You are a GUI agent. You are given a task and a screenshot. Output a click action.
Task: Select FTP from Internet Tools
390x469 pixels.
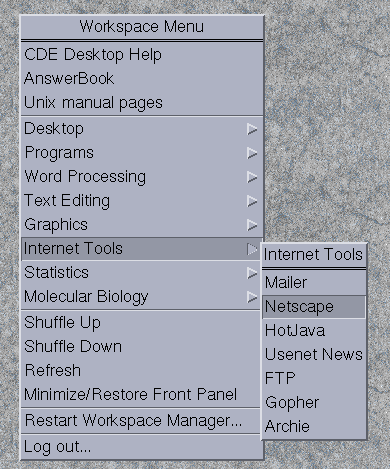coord(314,378)
